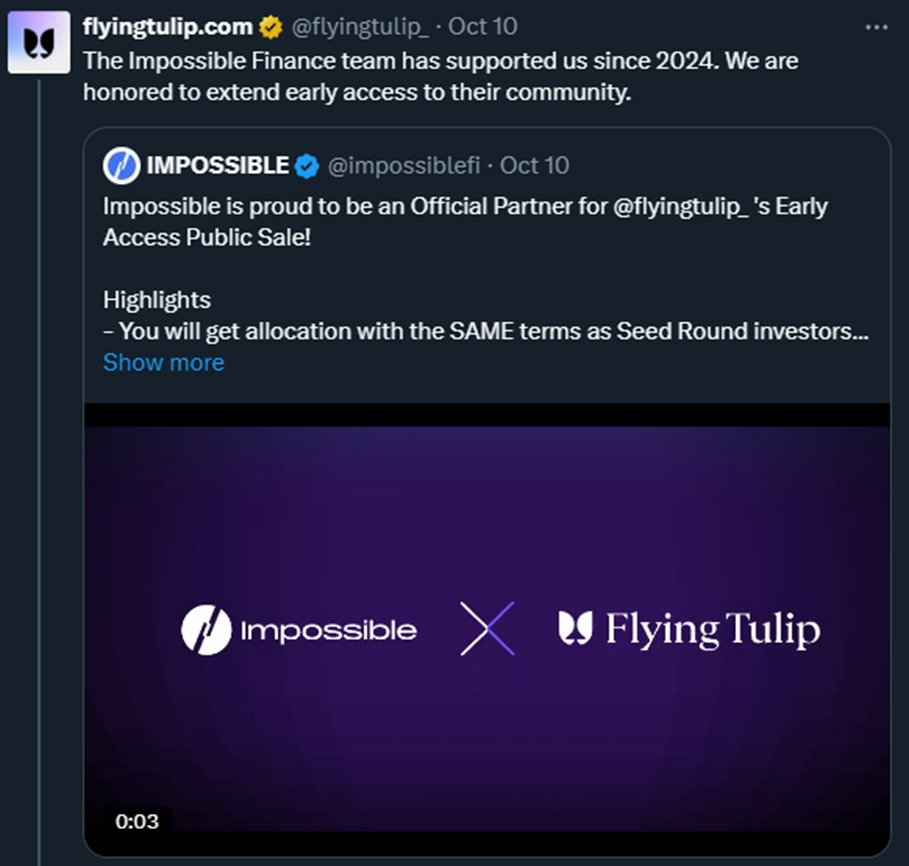Click the X cross symbol in the video
The height and width of the screenshot is (866, 909).
tap(487, 629)
